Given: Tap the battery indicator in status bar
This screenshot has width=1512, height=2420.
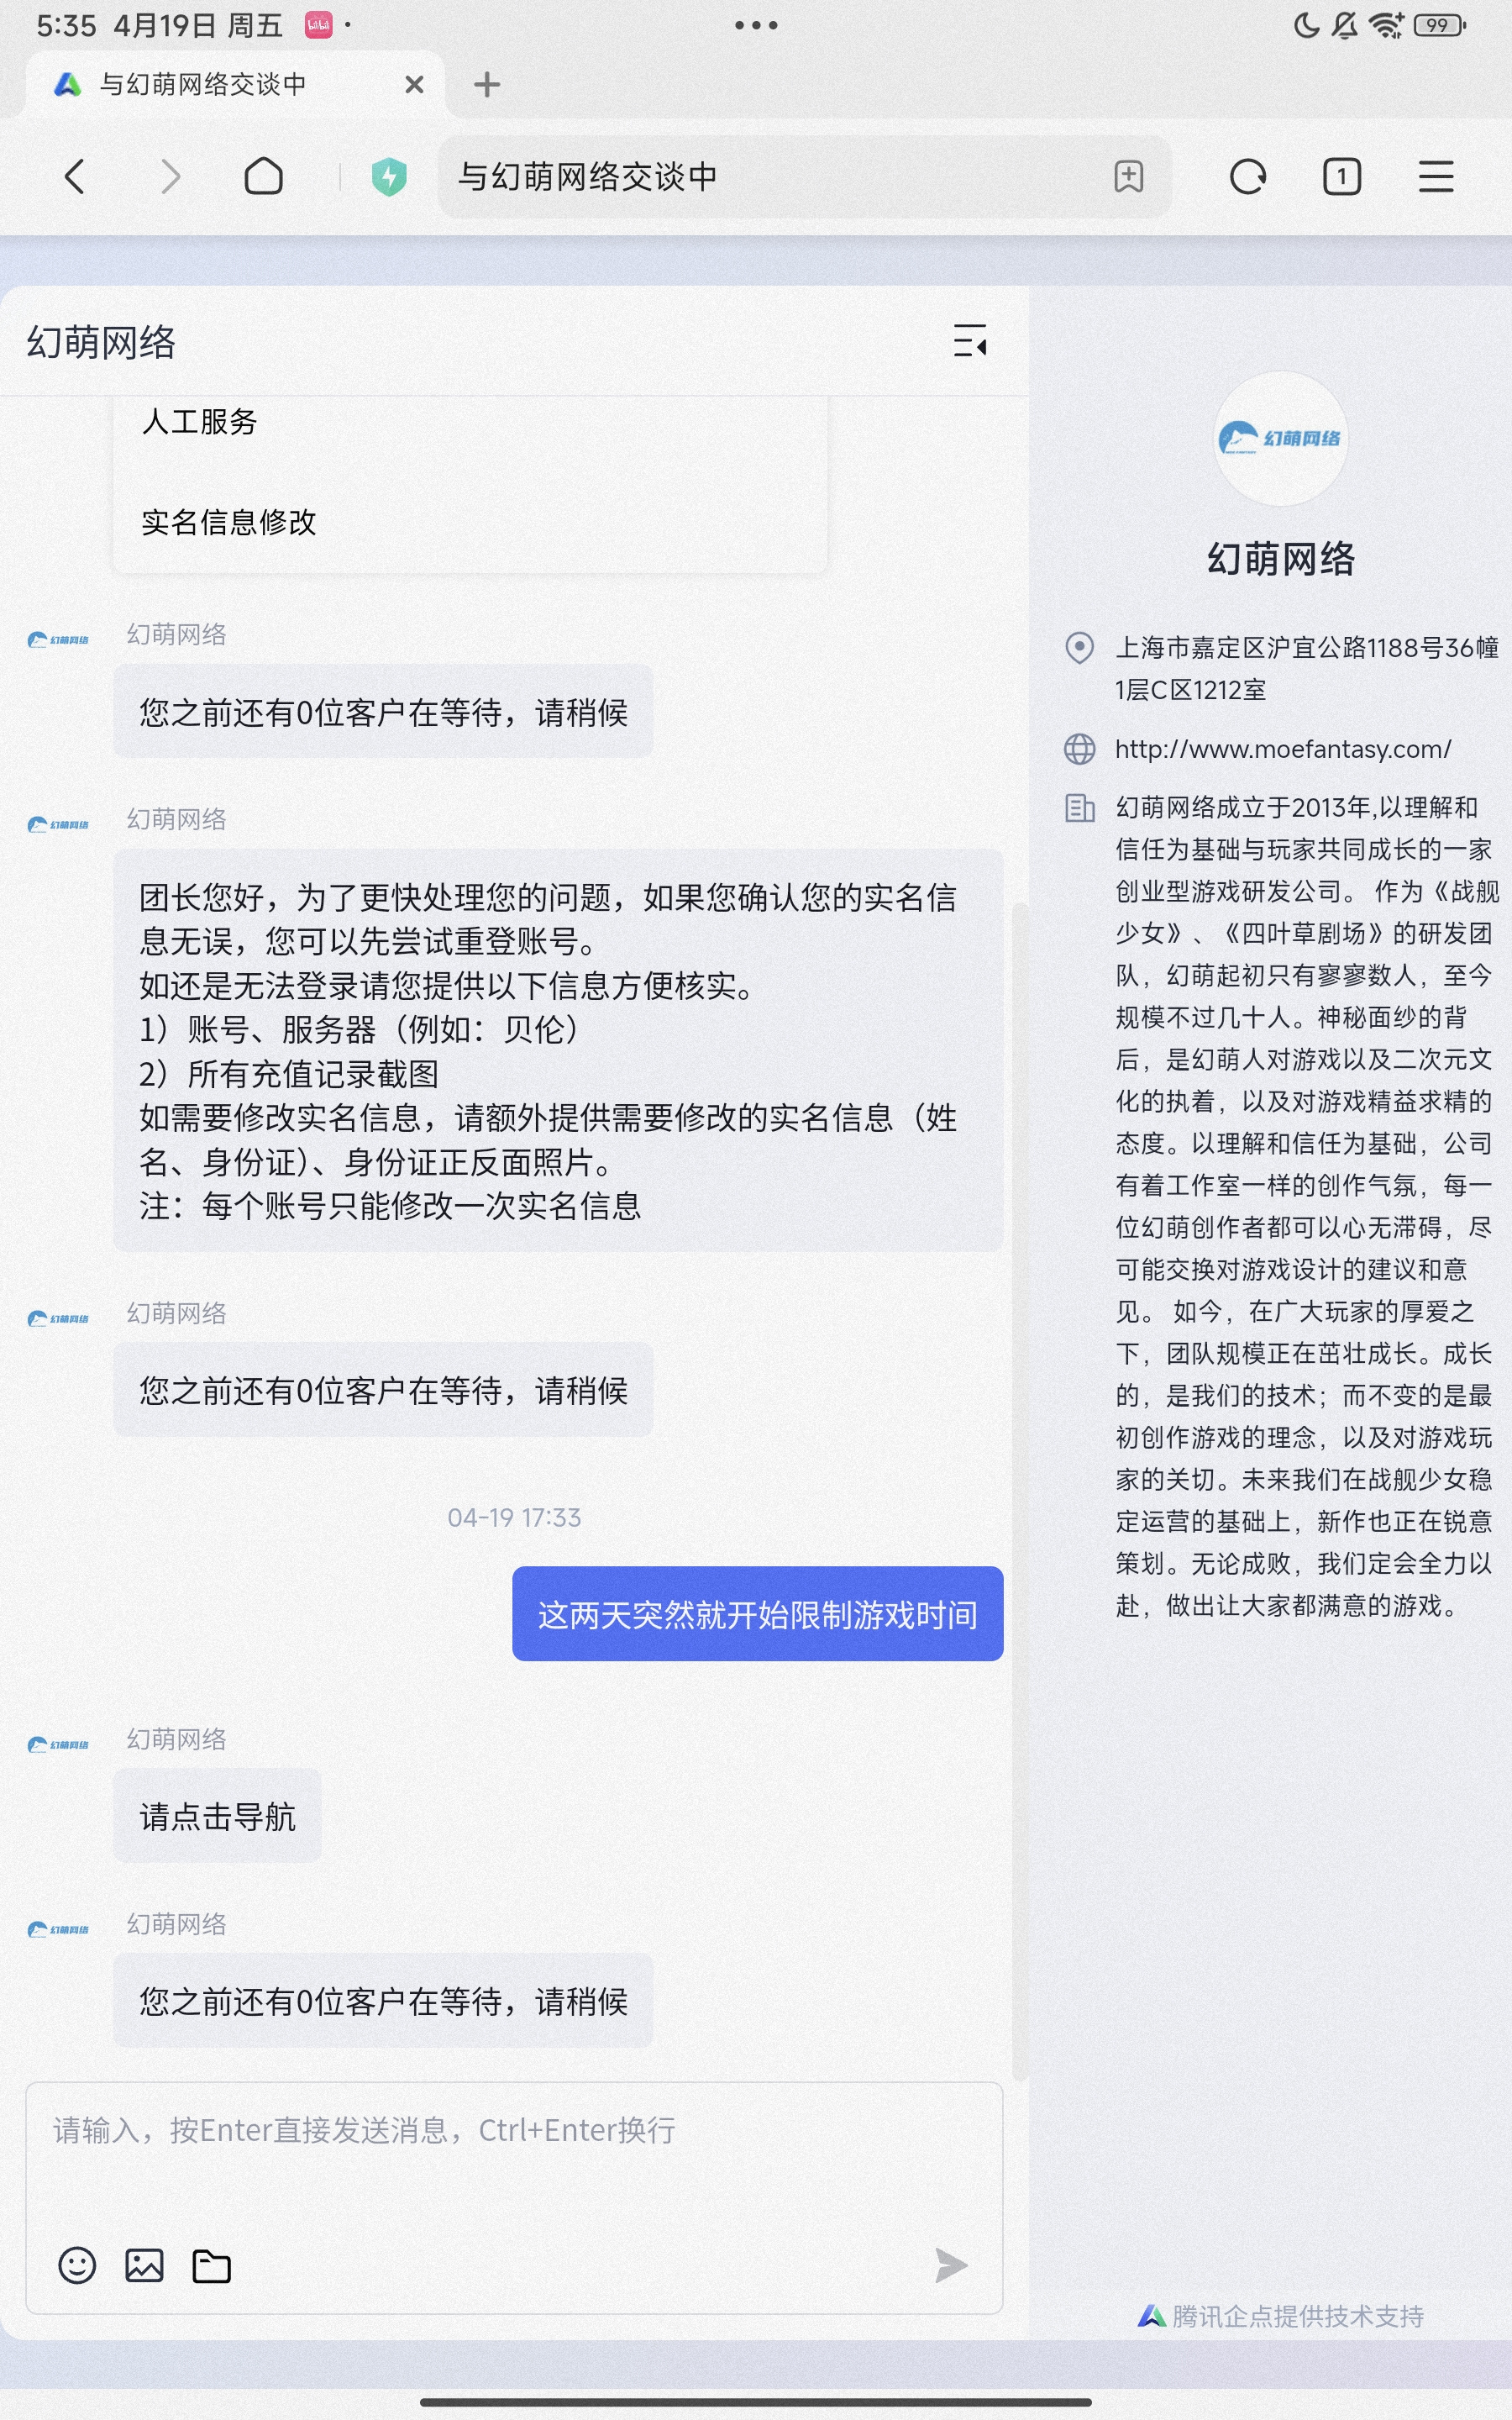Looking at the screenshot, I should coord(1440,25).
